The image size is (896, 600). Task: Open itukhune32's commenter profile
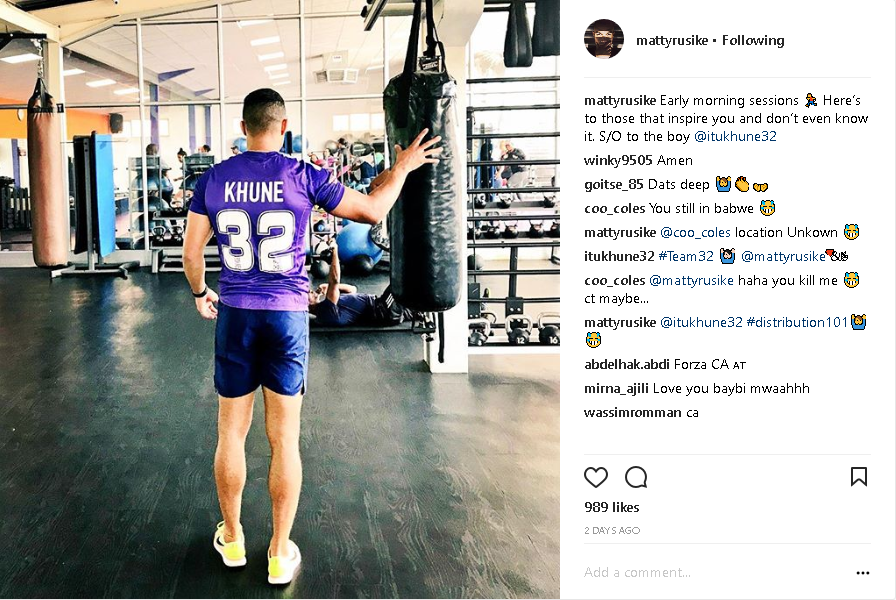[x=619, y=257]
